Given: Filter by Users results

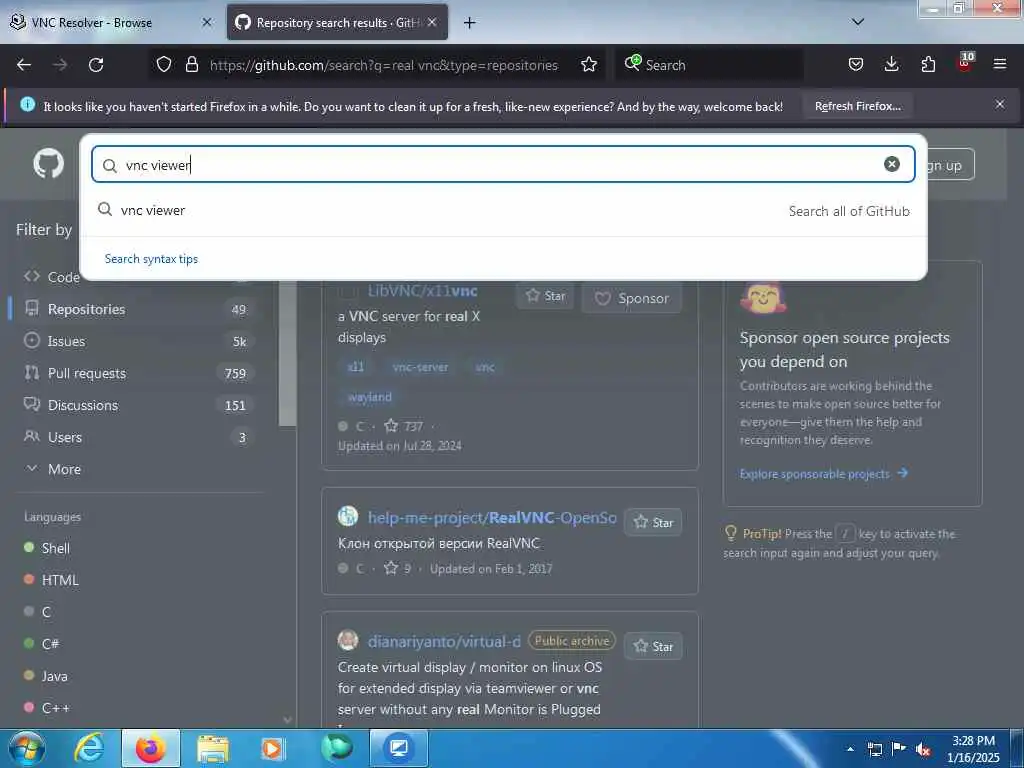Looking at the screenshot, I should [x=137, y=437].
